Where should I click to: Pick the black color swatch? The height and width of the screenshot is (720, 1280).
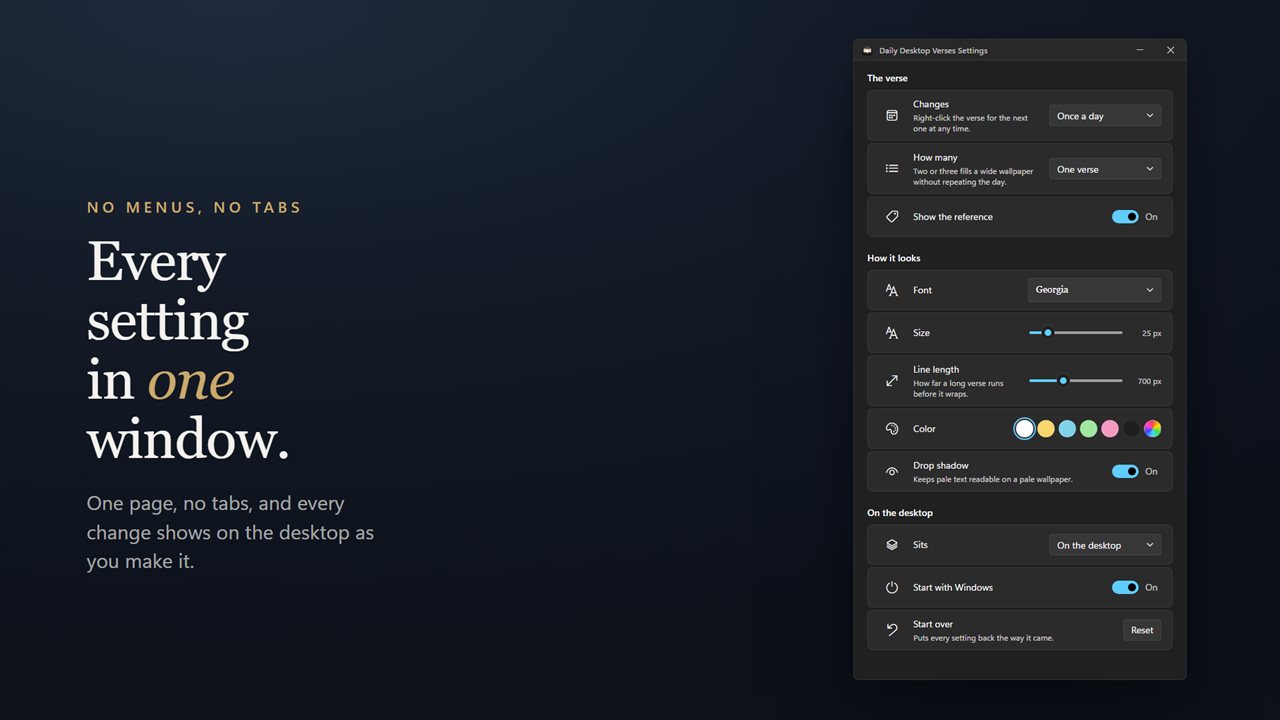1131,429
